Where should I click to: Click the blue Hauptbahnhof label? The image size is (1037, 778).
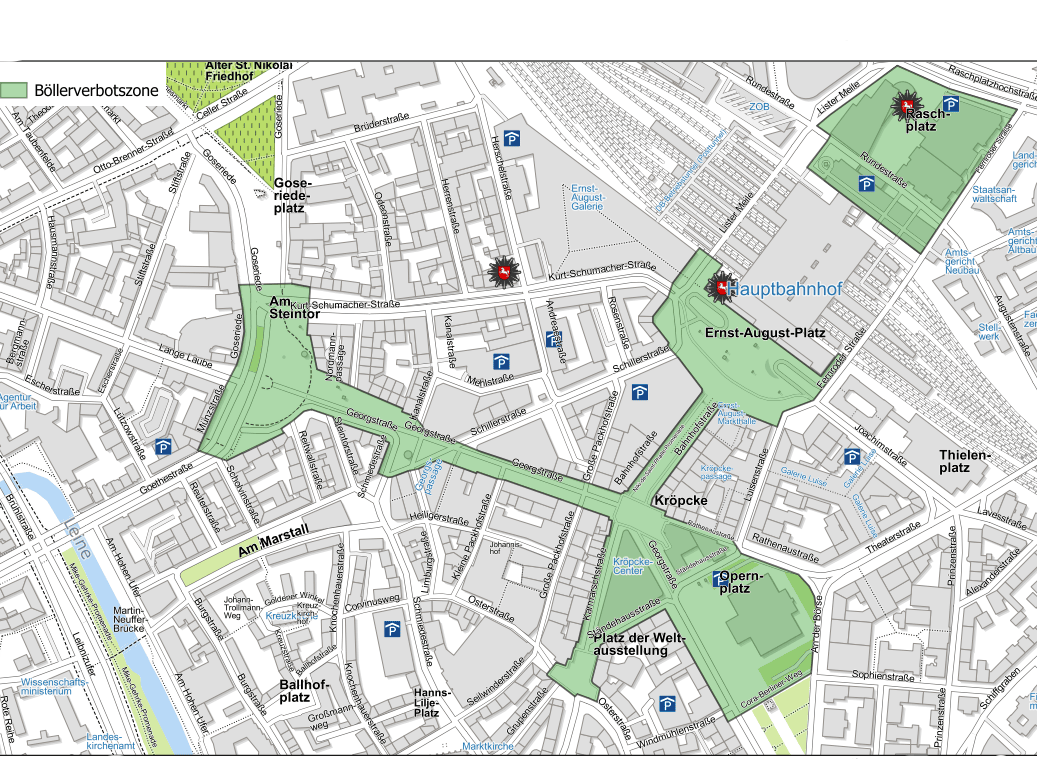pyautogui.click(x=785, y=289)
